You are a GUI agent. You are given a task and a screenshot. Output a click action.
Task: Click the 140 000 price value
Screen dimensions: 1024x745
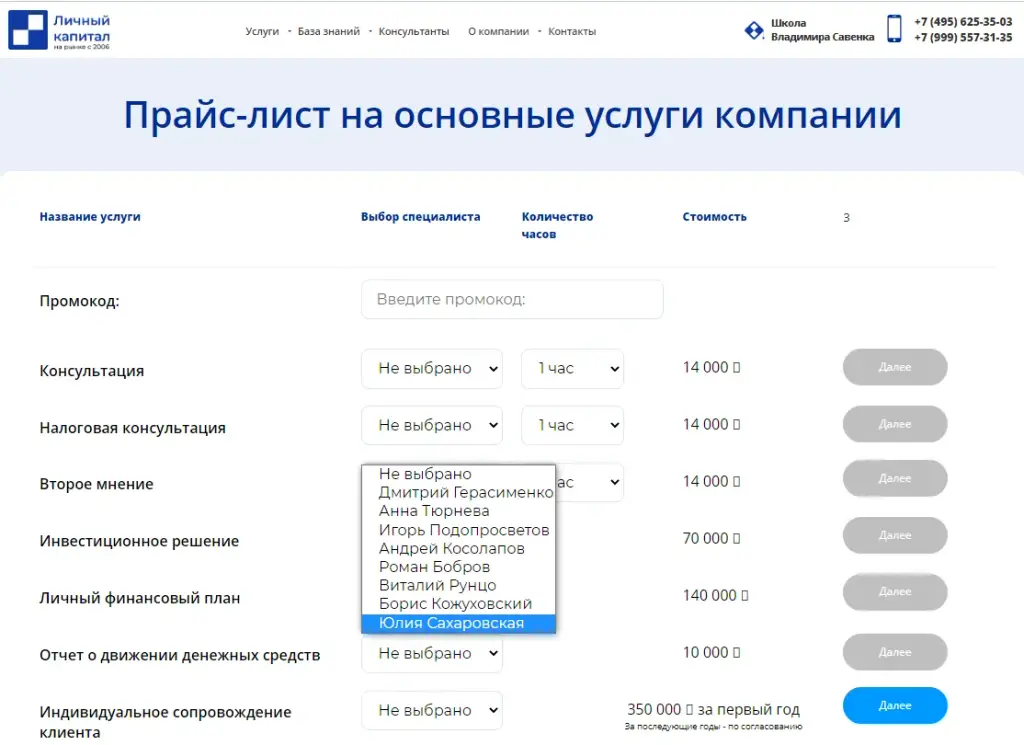pos(715,595)
